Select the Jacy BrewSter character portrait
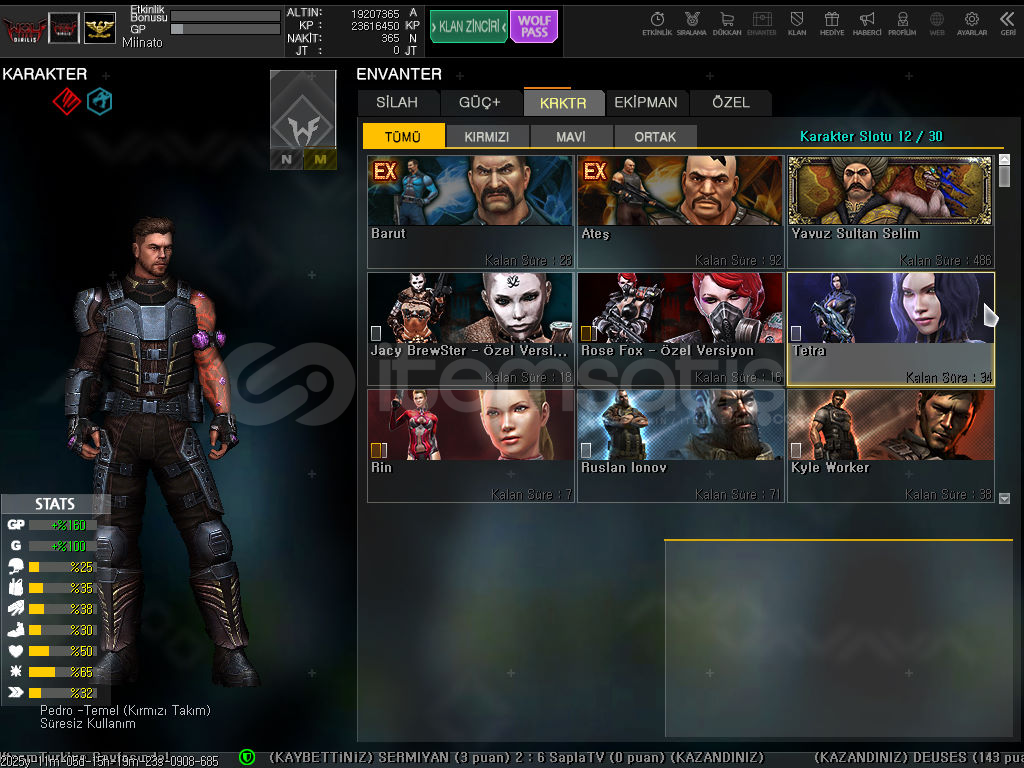The width and height of the screenshot is (1024, 768). pyautogui.click(x=471, y=308)
